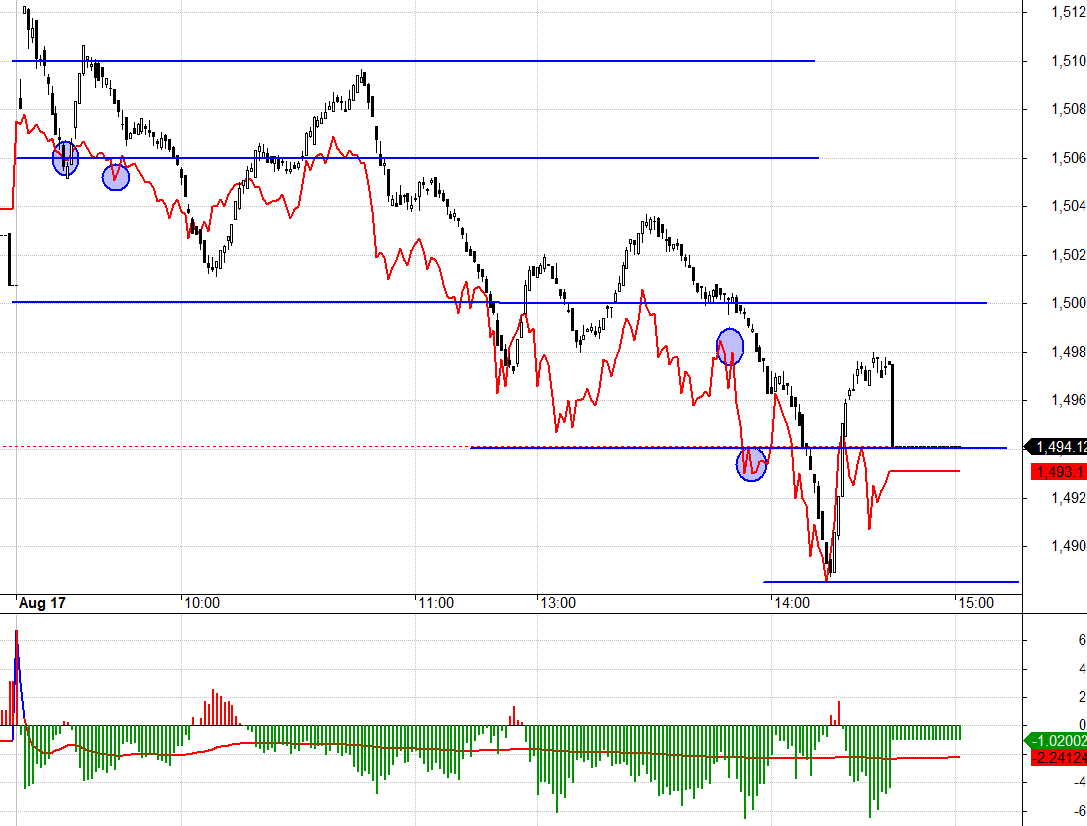The height and width of the screenshot is (826, 1087).
Task: Click the red 1,493.1 price tag
Action: (x=1058, y=471)
